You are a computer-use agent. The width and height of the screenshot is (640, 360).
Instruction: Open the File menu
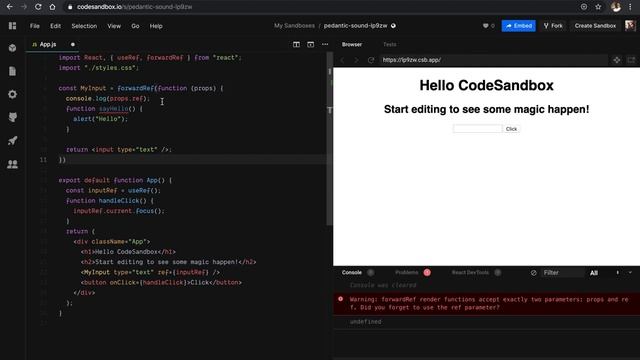click(35, 26)
